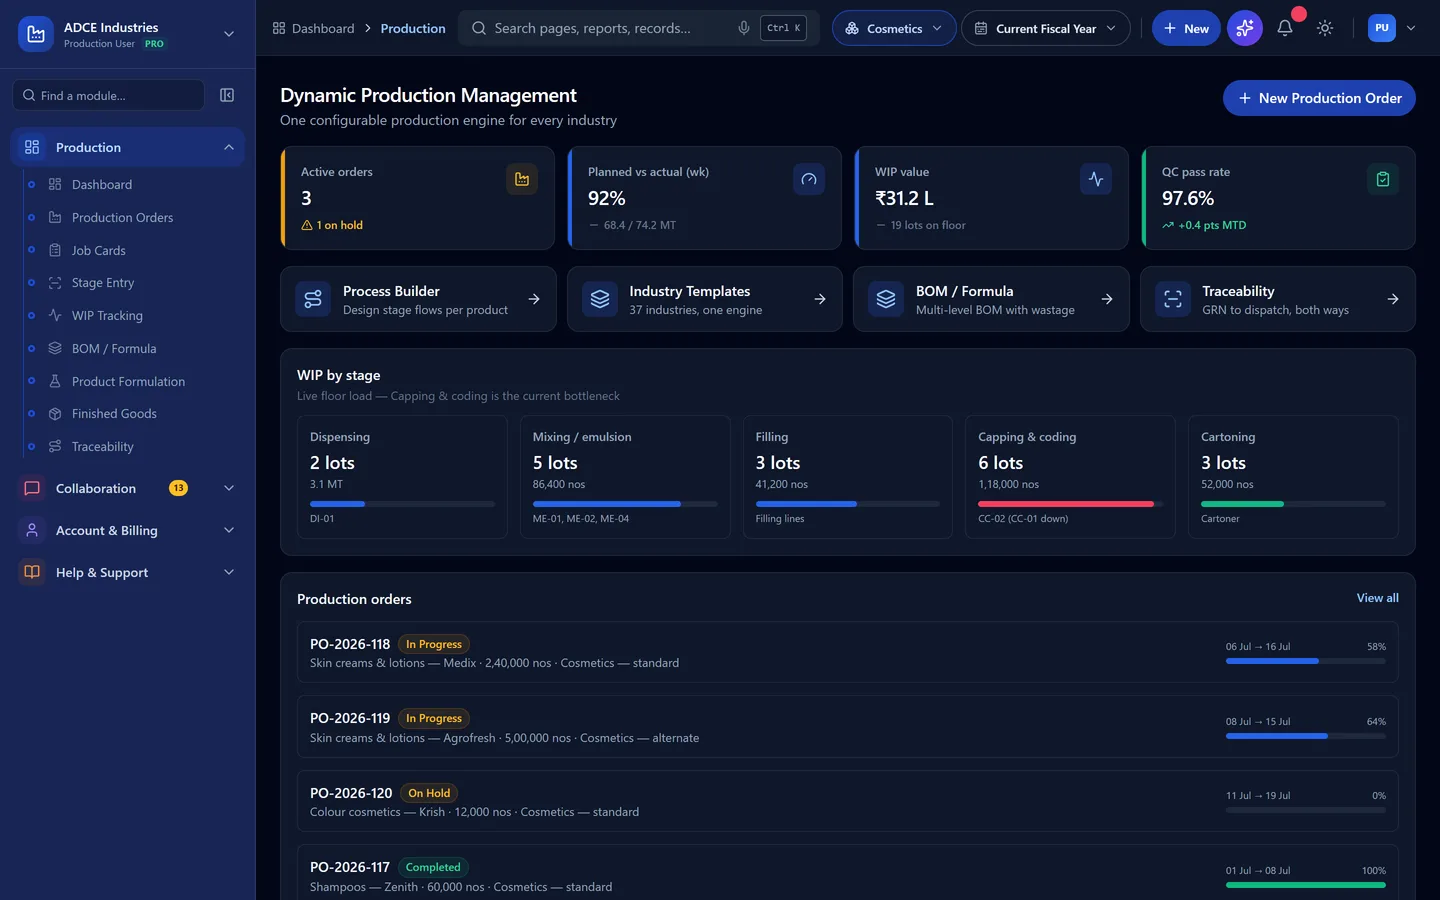Click the Process Builder arrow icon
This screenshot has width=1440, height=900.
coord(534,299)
